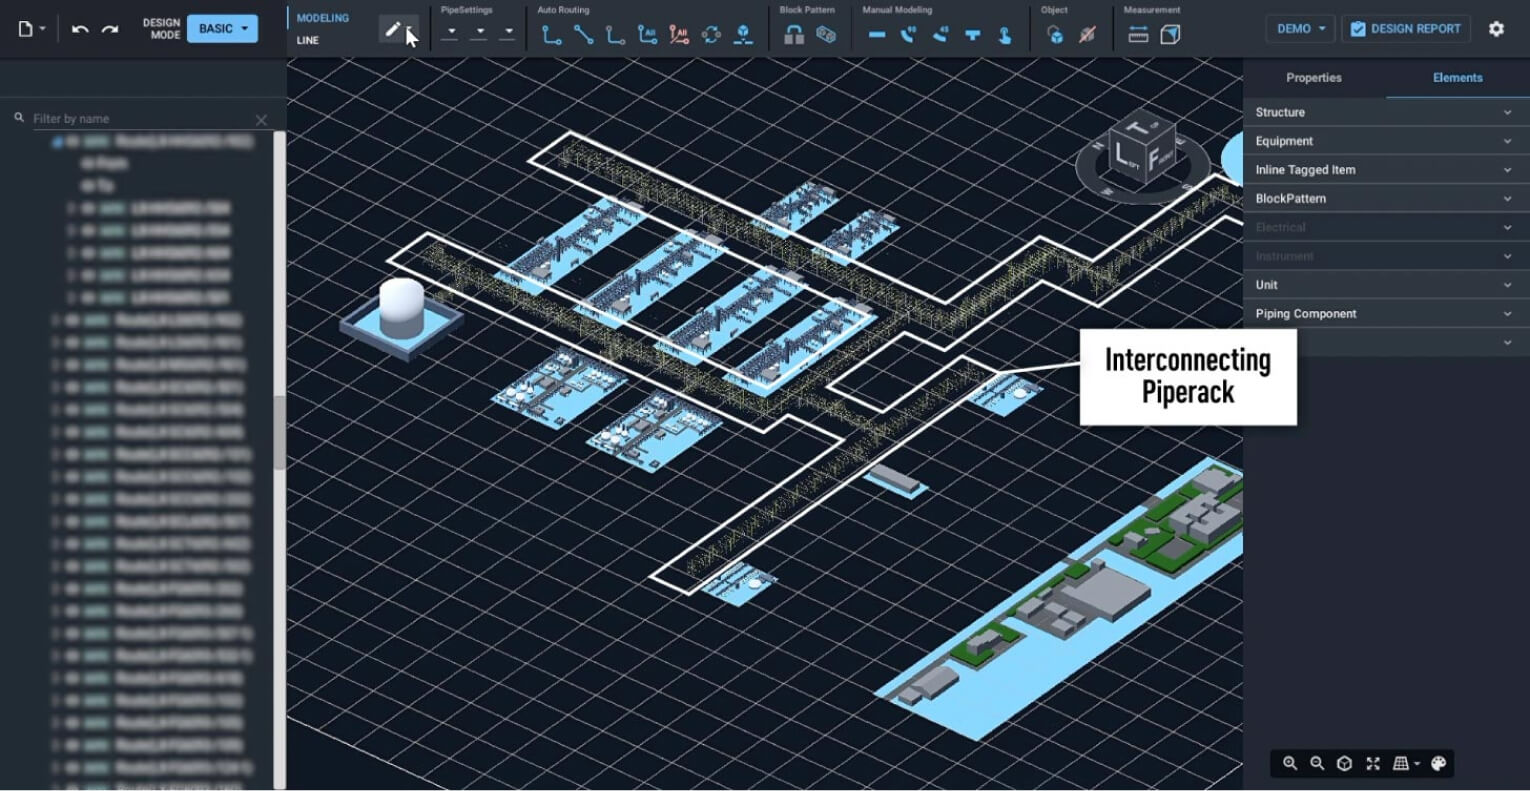Zoom out of the 3D view
This screenshot has height=791, width=1530.
pos(1317,764)
